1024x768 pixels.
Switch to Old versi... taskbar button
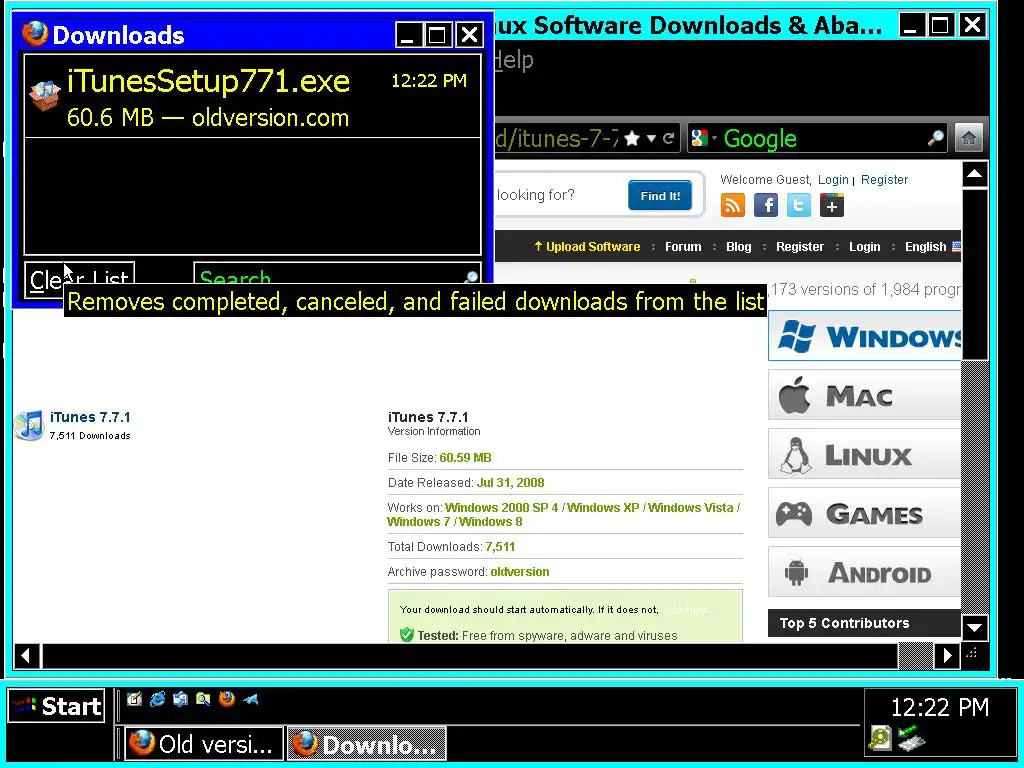tap(204, 744)
